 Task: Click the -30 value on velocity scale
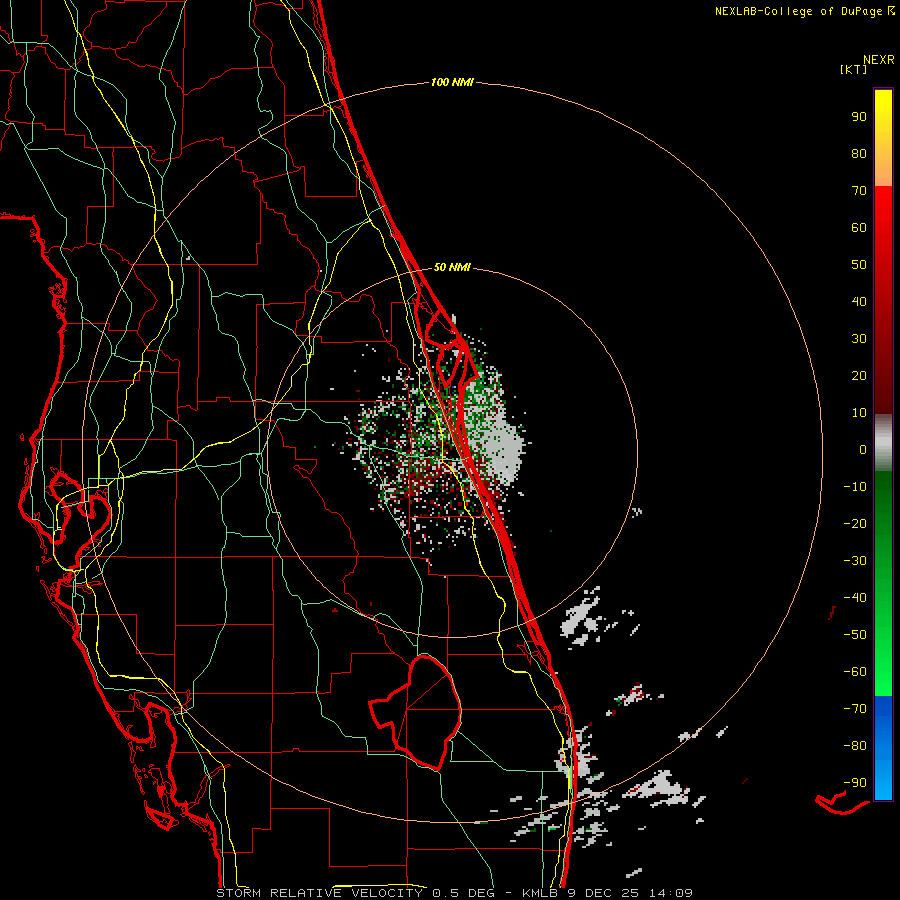pyautogui.click(x=855, y=561)
